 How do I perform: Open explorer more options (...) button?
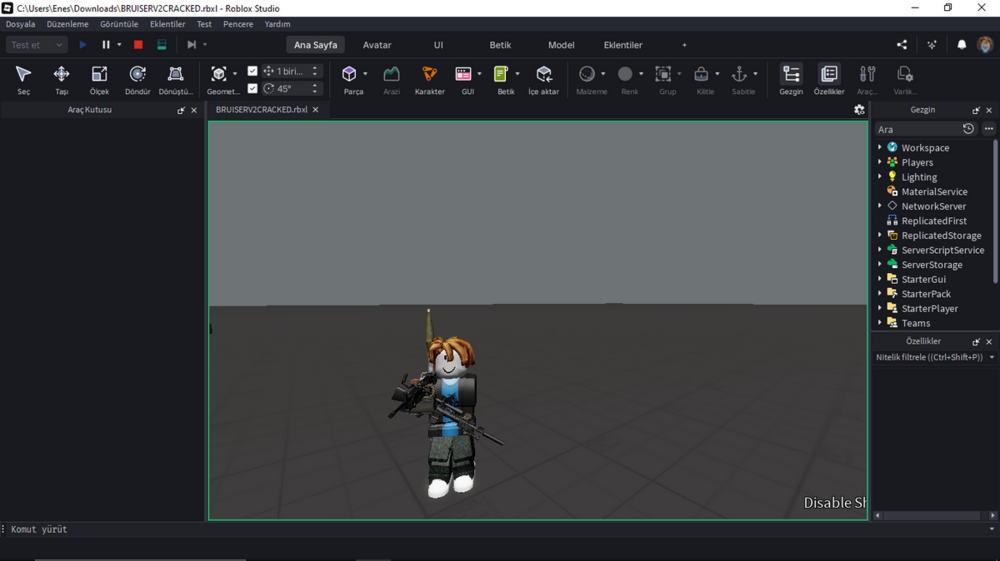989,129
